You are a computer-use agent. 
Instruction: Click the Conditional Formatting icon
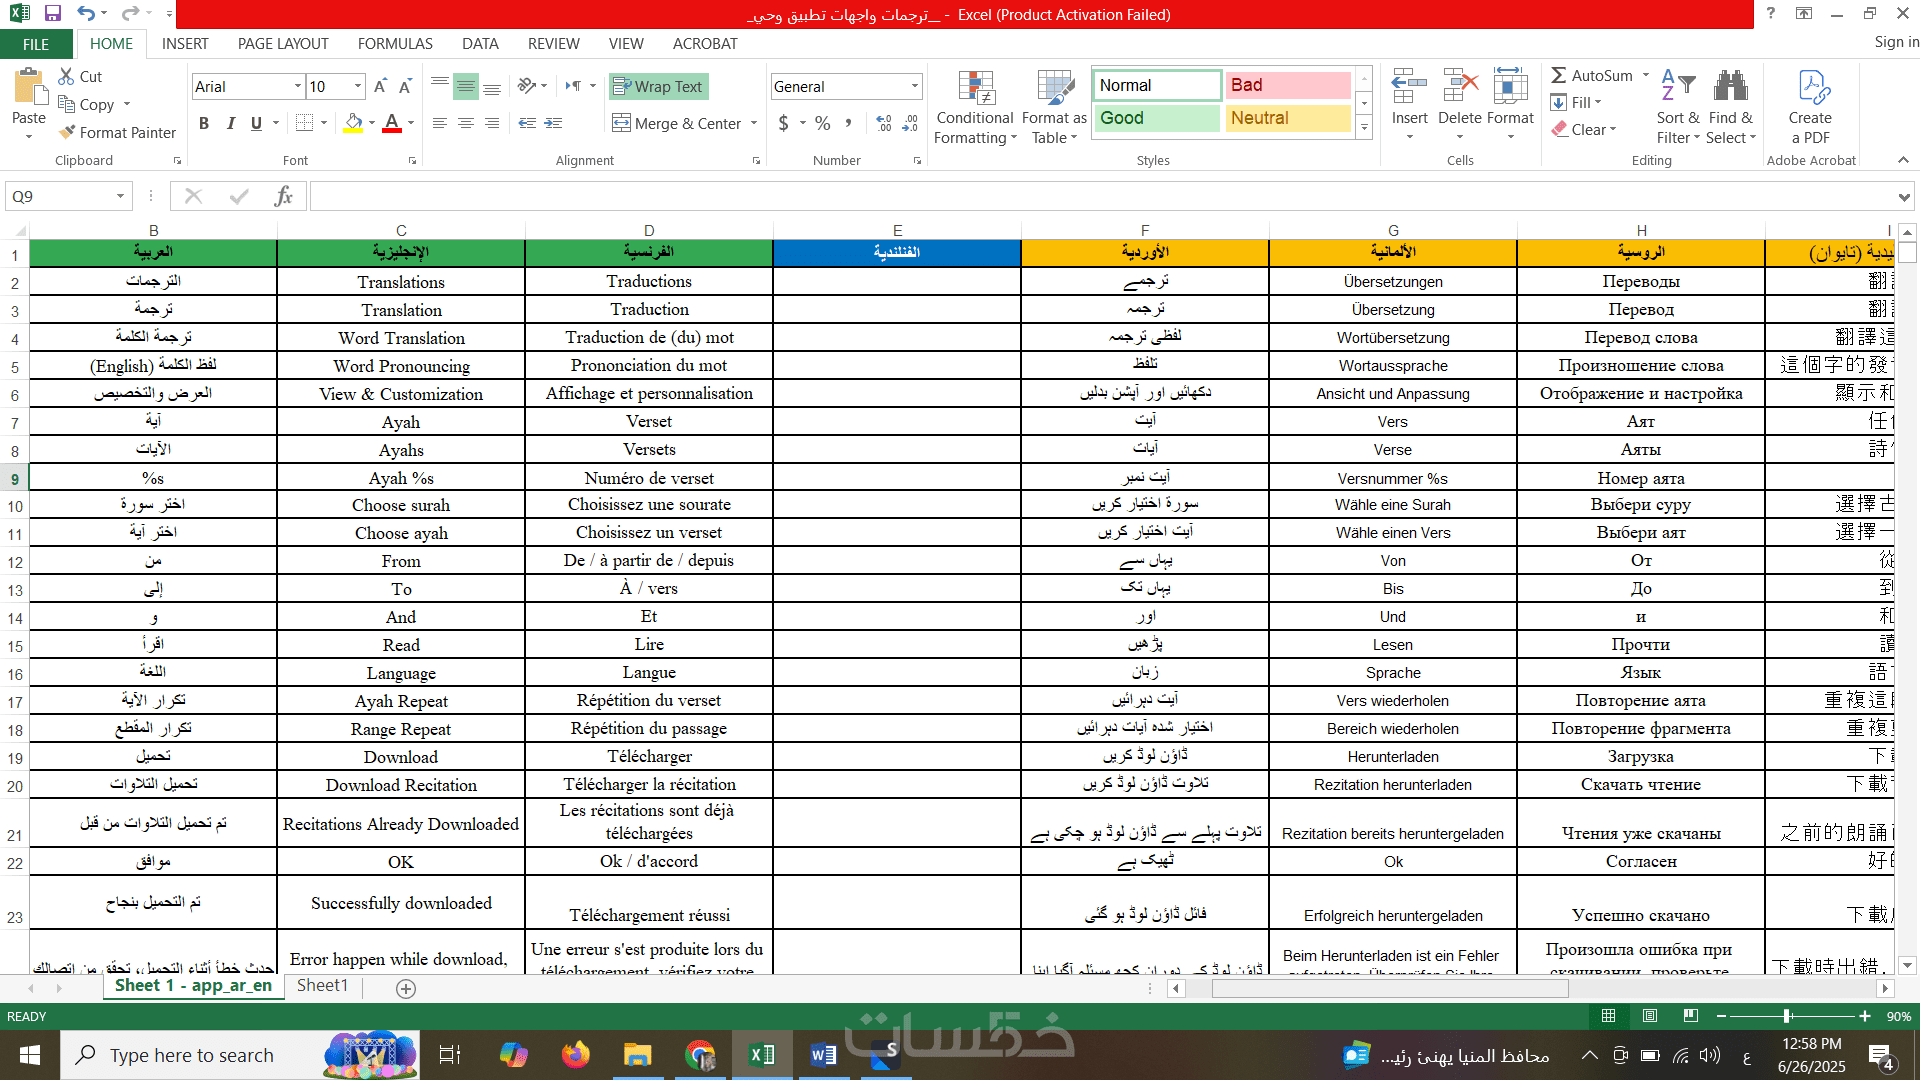[x=975, y=90]
